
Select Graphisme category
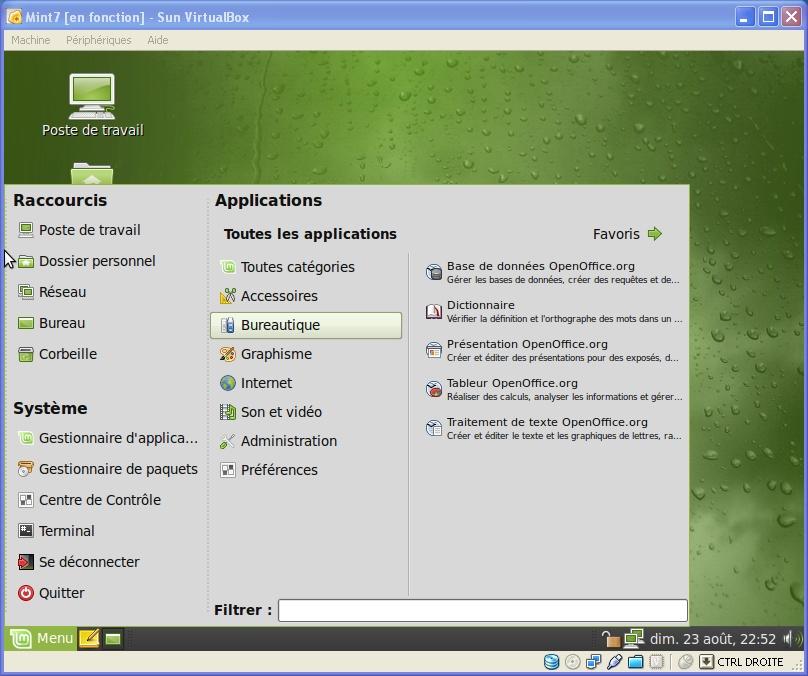click(x=306, y=354)
